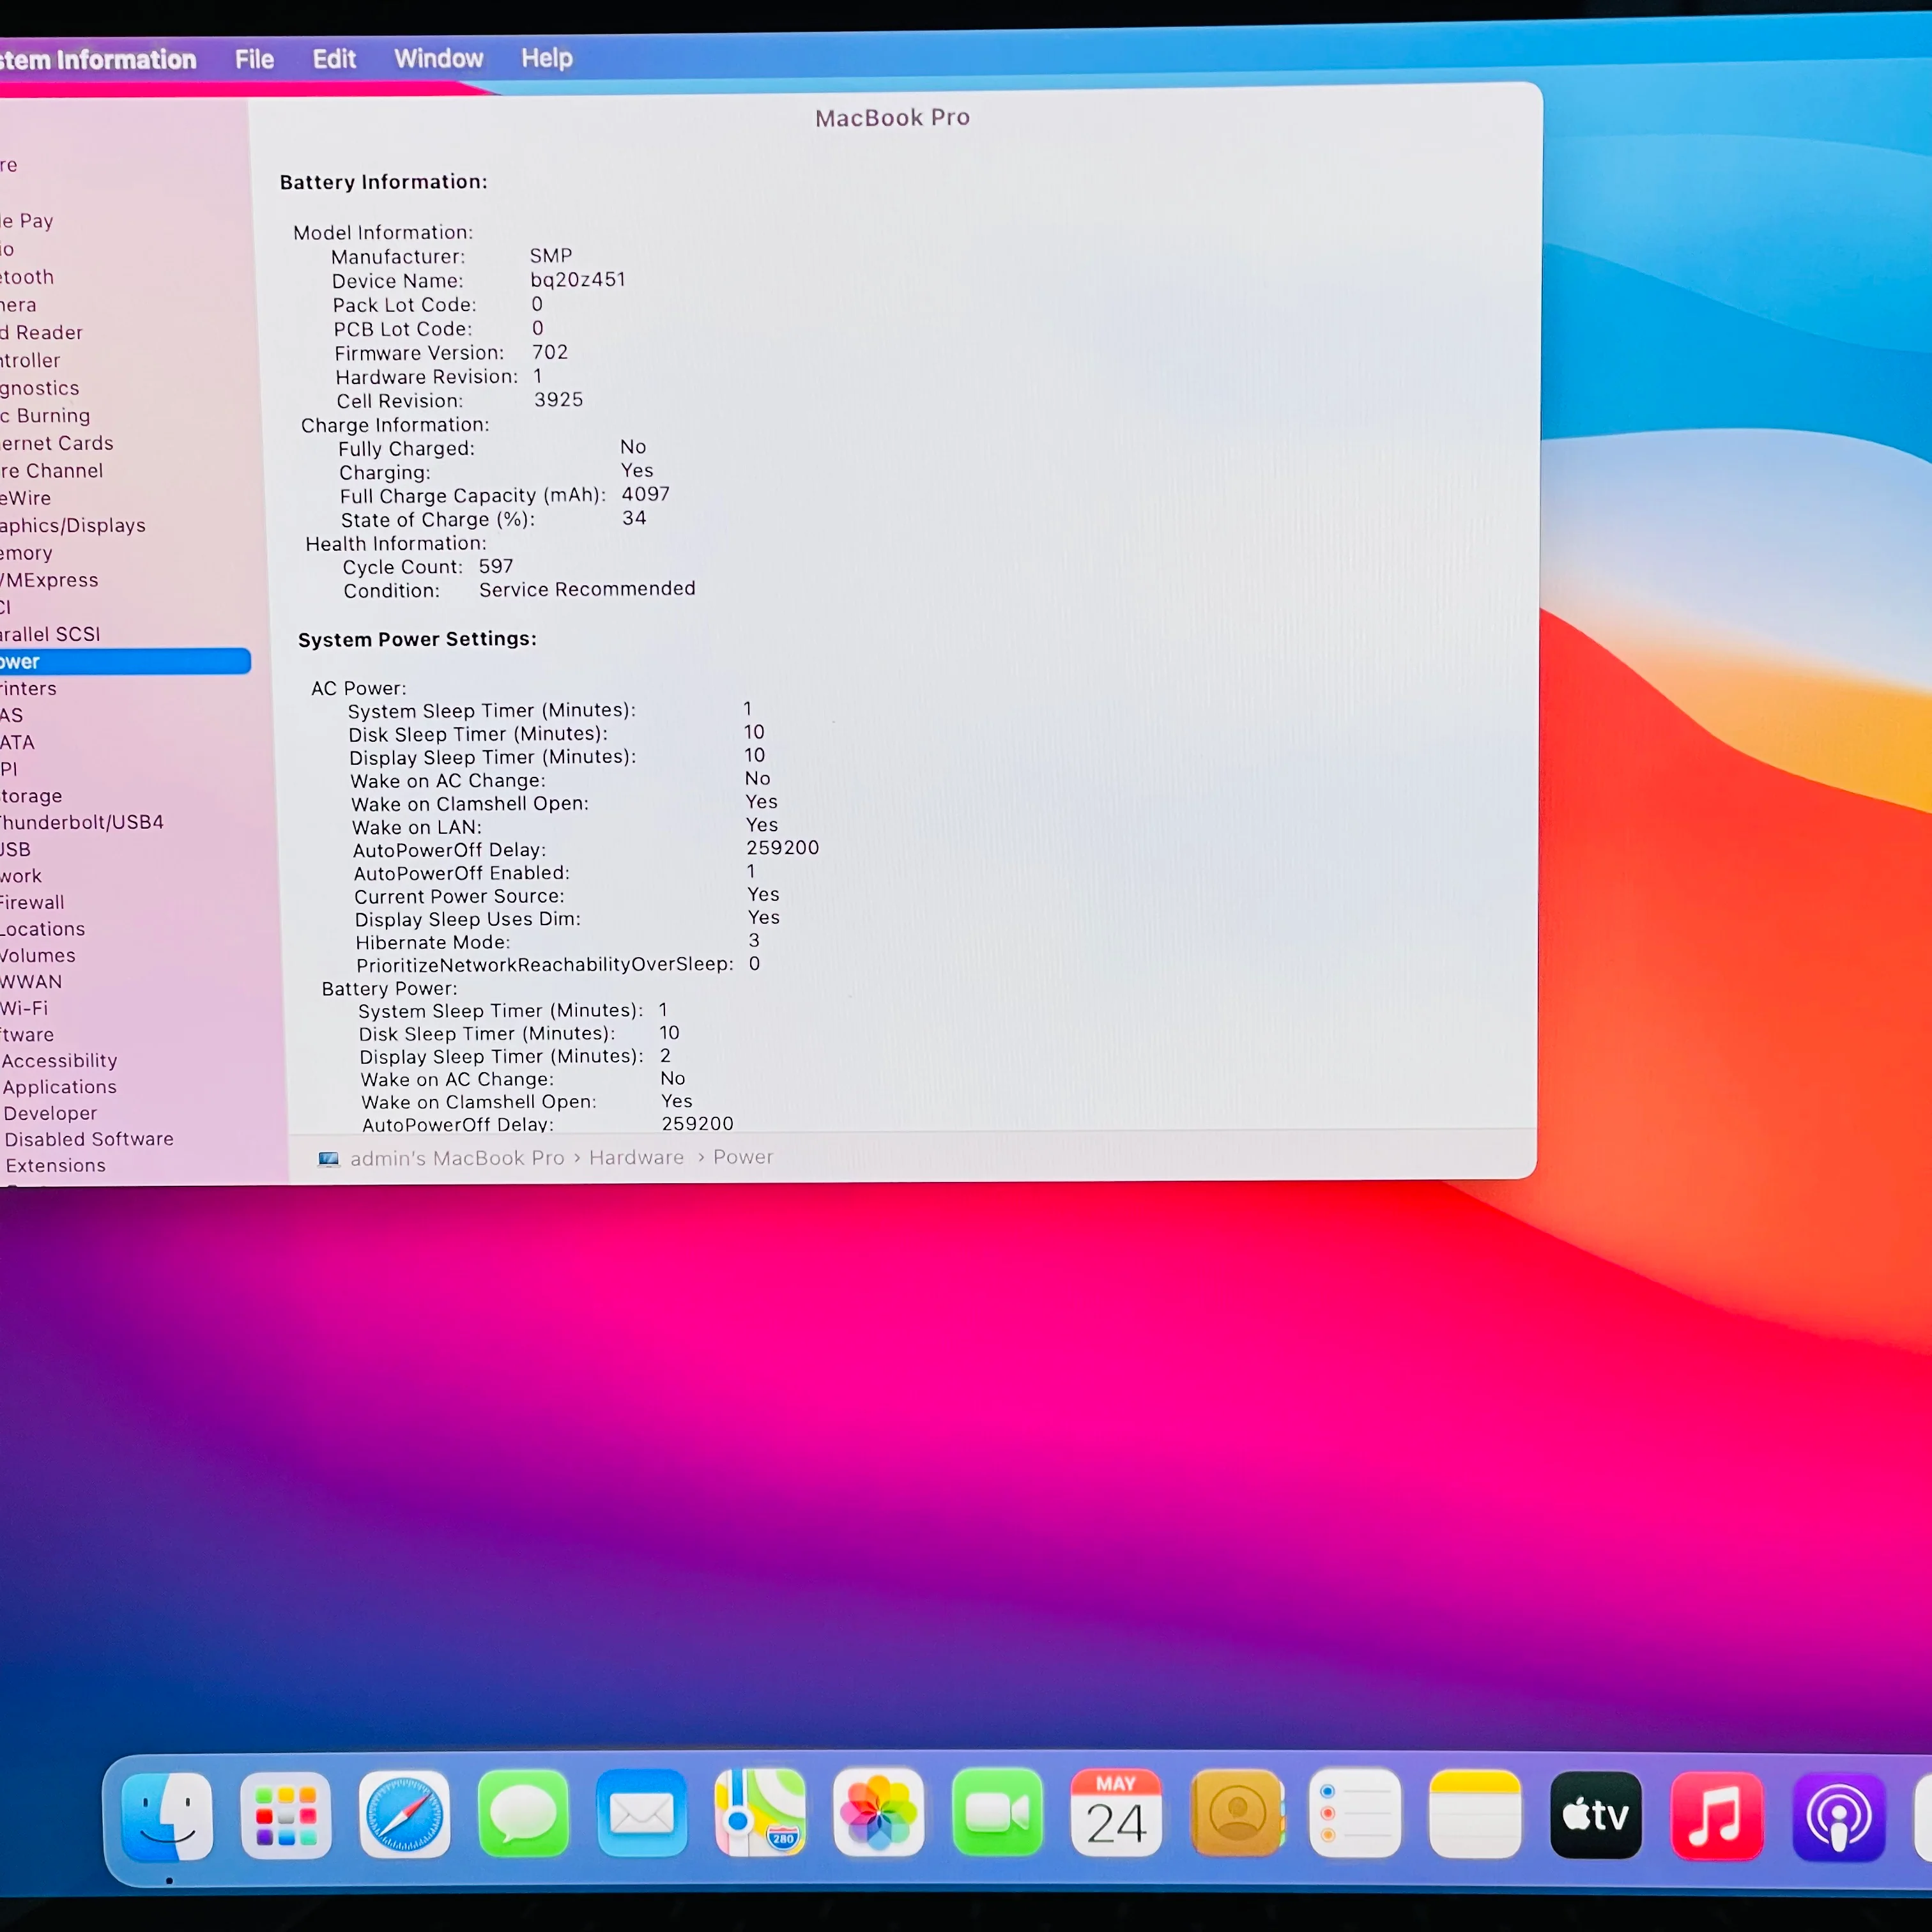Open the File menu
Viewport: 1932px width, 1932px height.
pyautogui.click(x=254, y=60)
